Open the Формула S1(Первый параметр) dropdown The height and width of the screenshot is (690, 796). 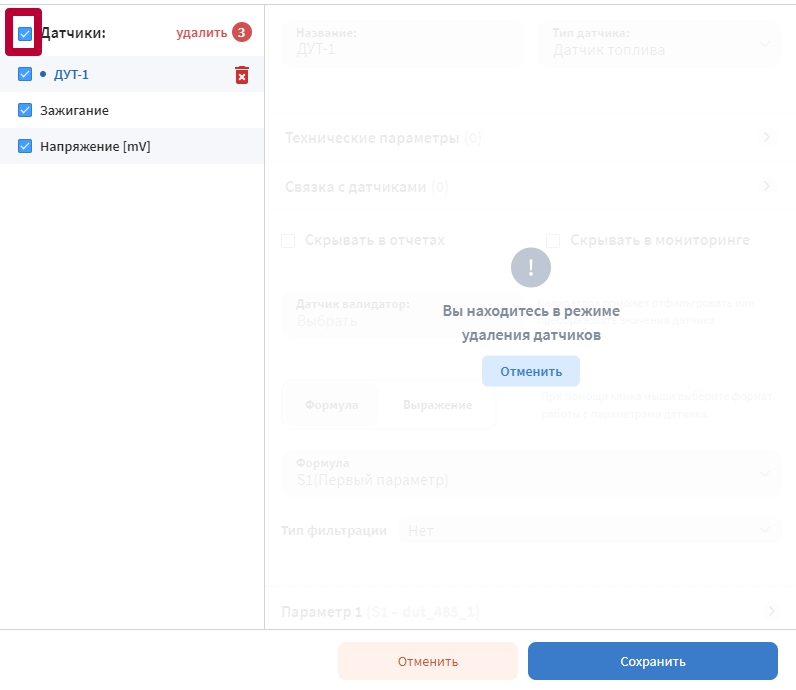pos(530,473)
